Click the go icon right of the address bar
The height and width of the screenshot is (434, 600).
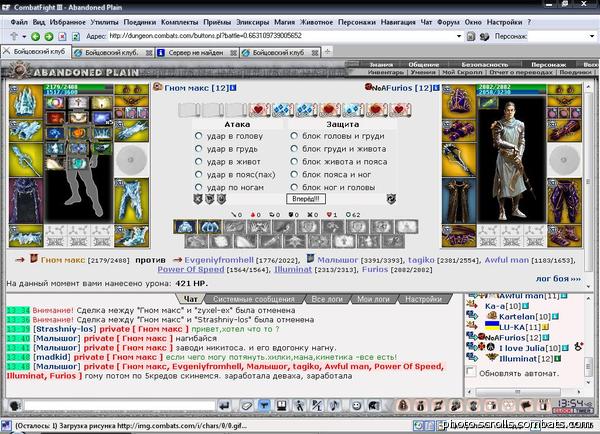point(471,36)
